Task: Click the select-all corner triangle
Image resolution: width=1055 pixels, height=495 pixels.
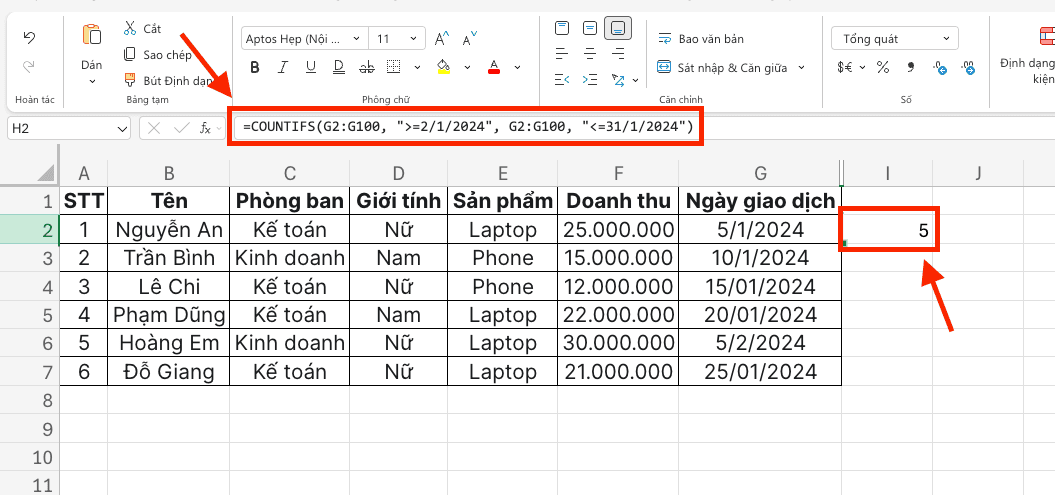Action: [45, 172]
